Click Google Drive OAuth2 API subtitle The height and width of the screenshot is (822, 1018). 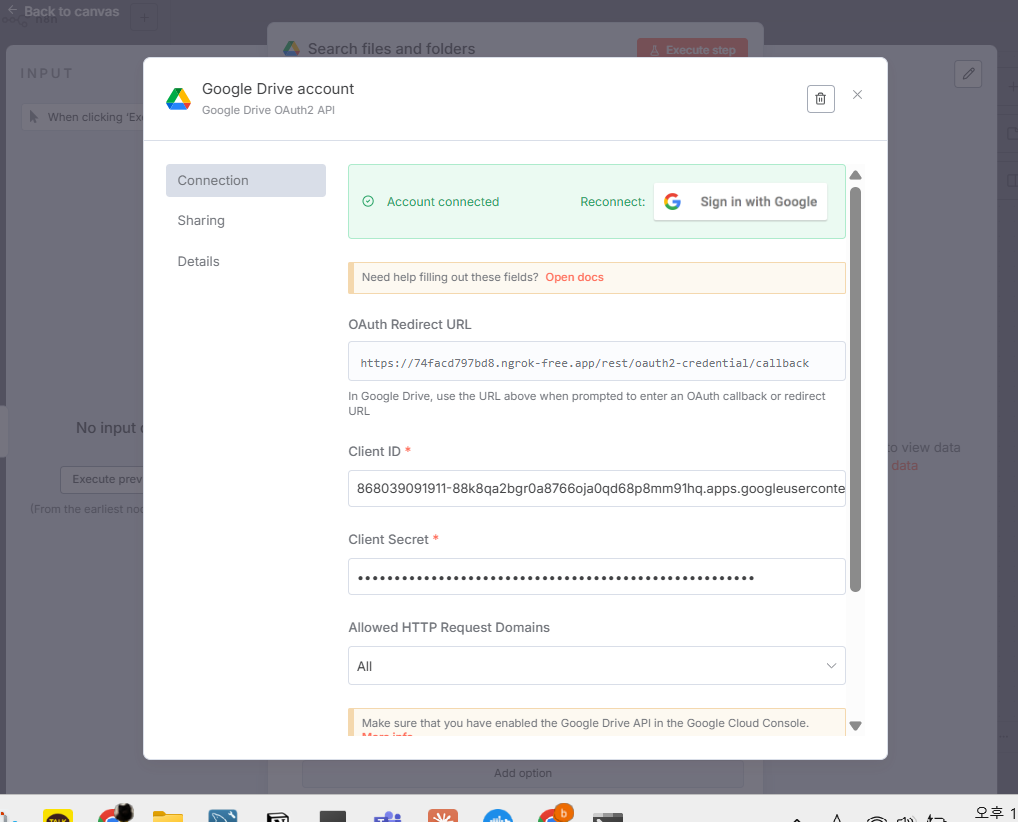click(268, 110)
